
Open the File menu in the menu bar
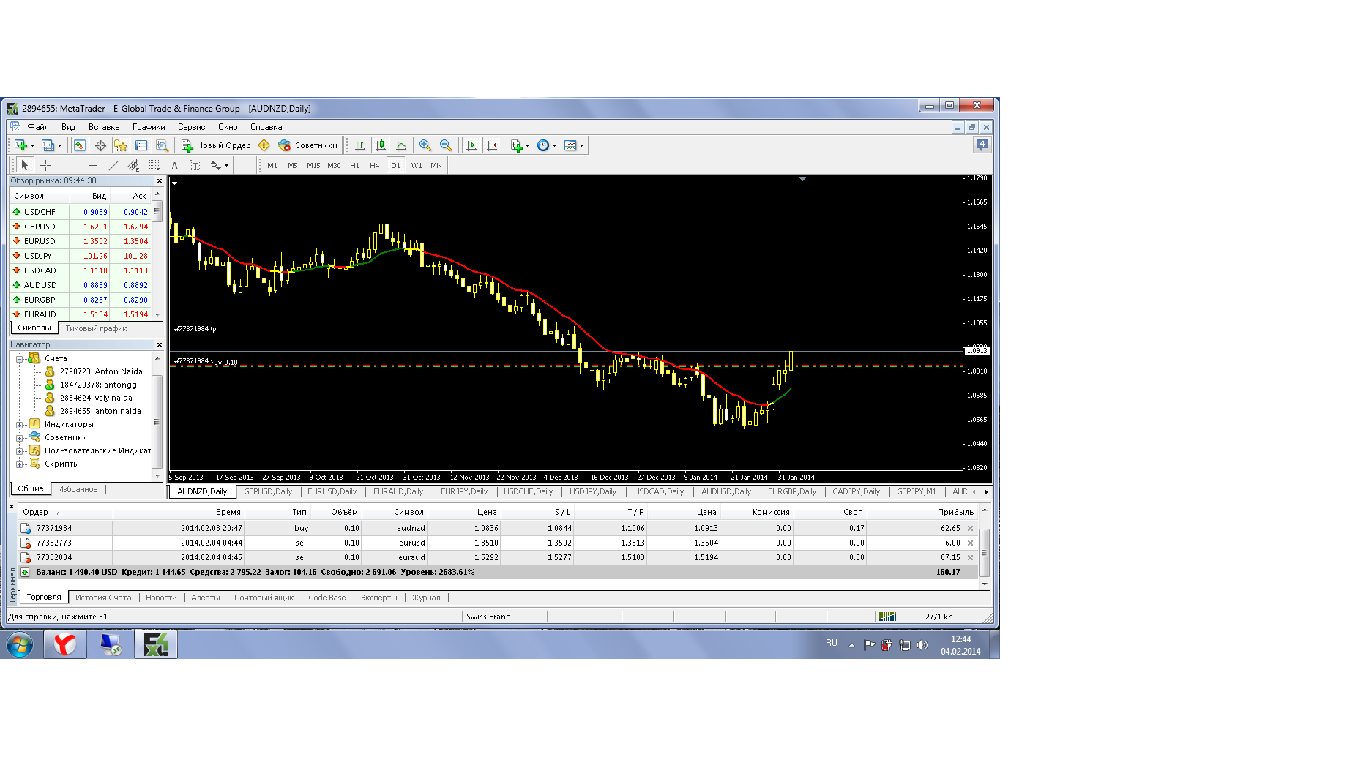[38, 127]
